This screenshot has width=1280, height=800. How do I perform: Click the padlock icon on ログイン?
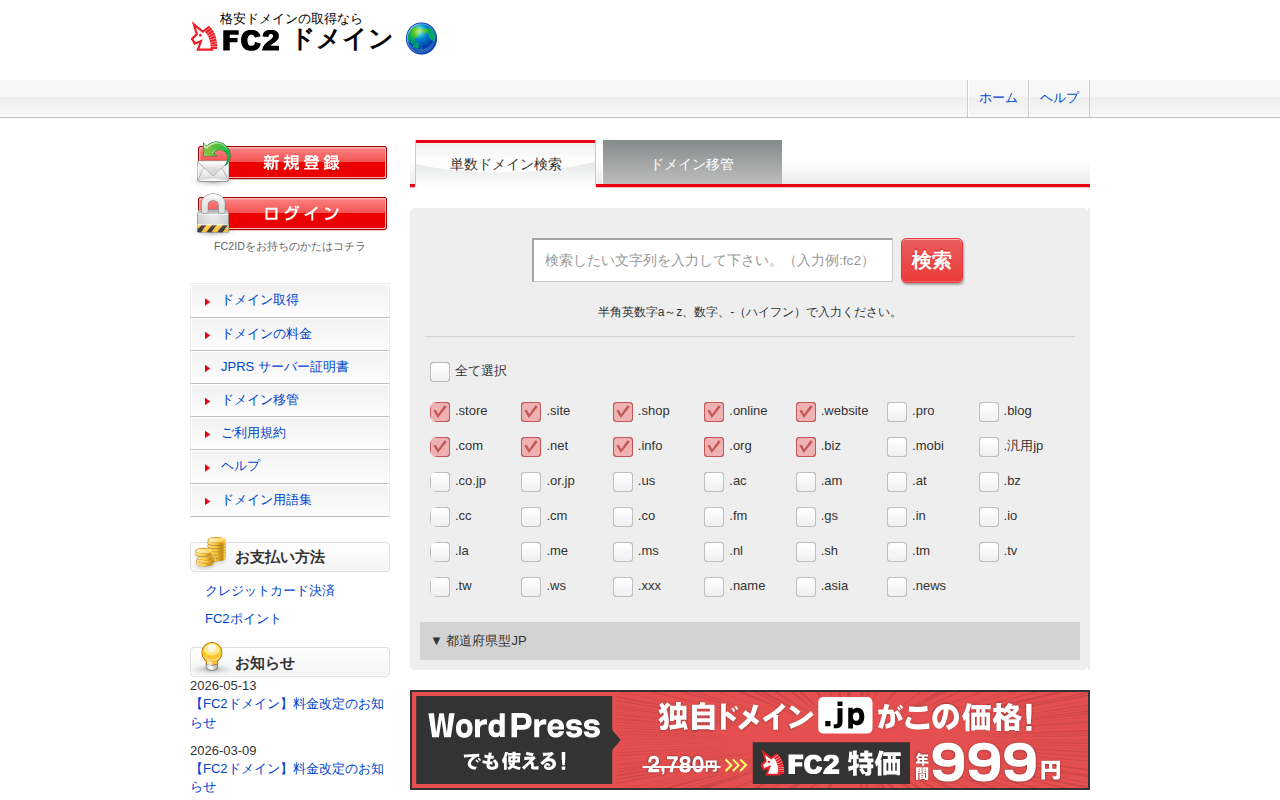pyautogui.click(x=213, y=214)
